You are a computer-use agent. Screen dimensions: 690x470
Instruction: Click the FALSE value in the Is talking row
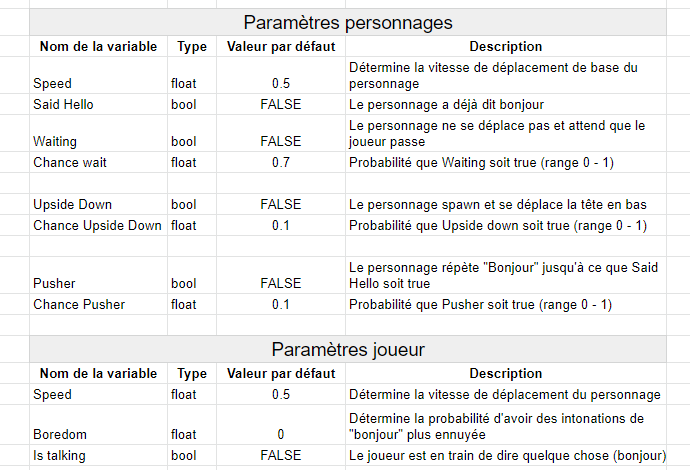point(281,455)
